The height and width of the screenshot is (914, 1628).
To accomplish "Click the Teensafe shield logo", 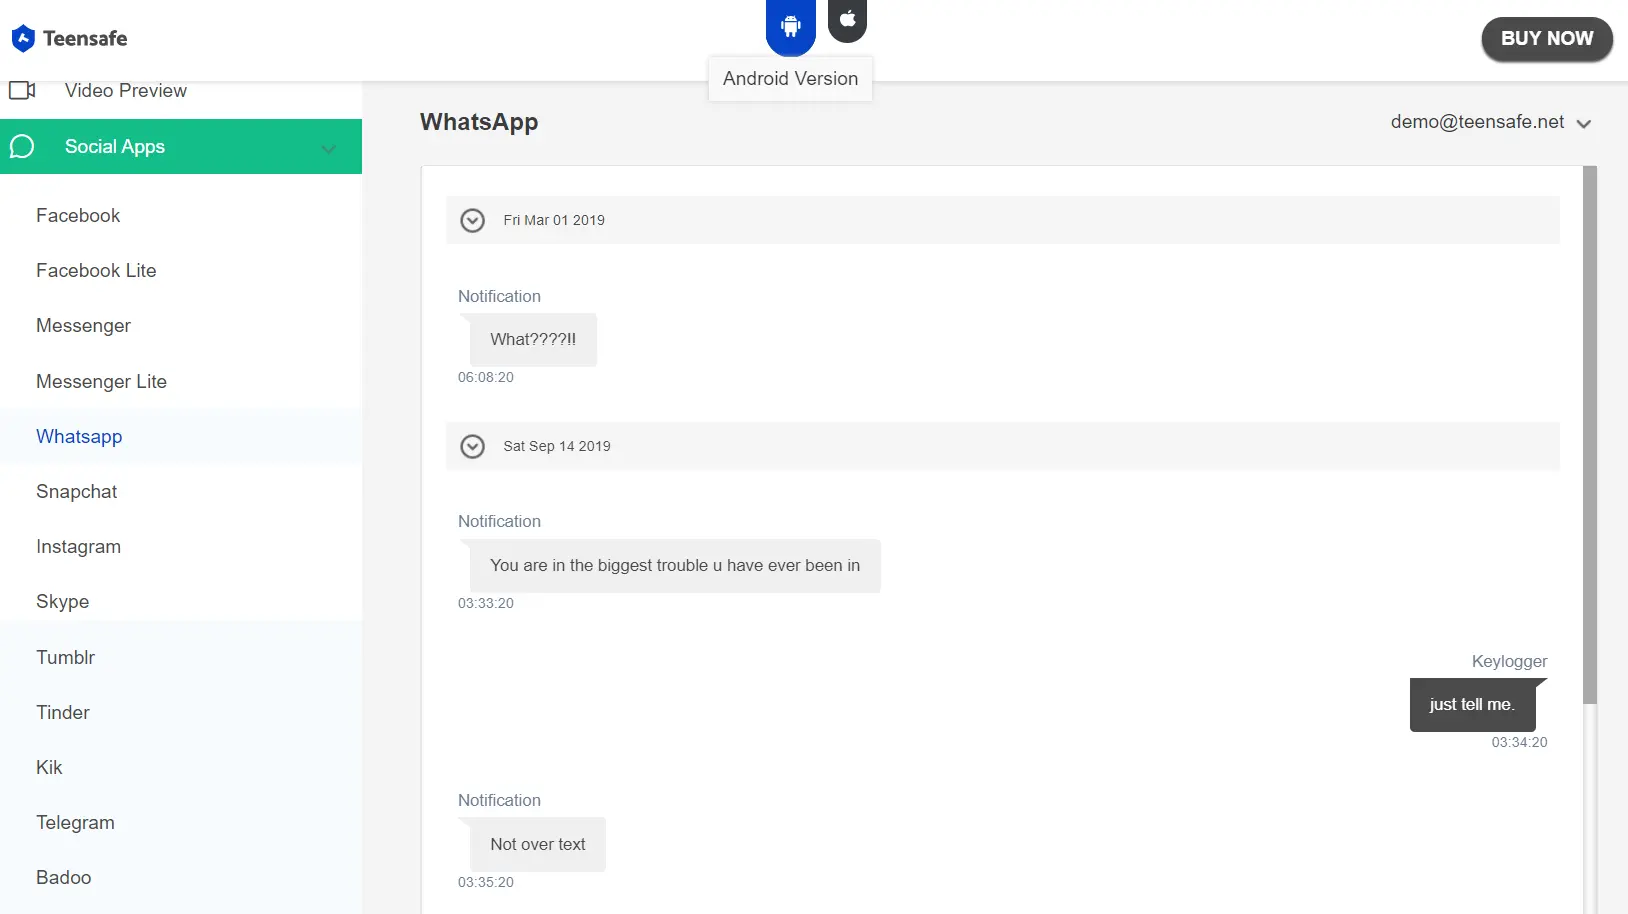I will tap(23, 39).
